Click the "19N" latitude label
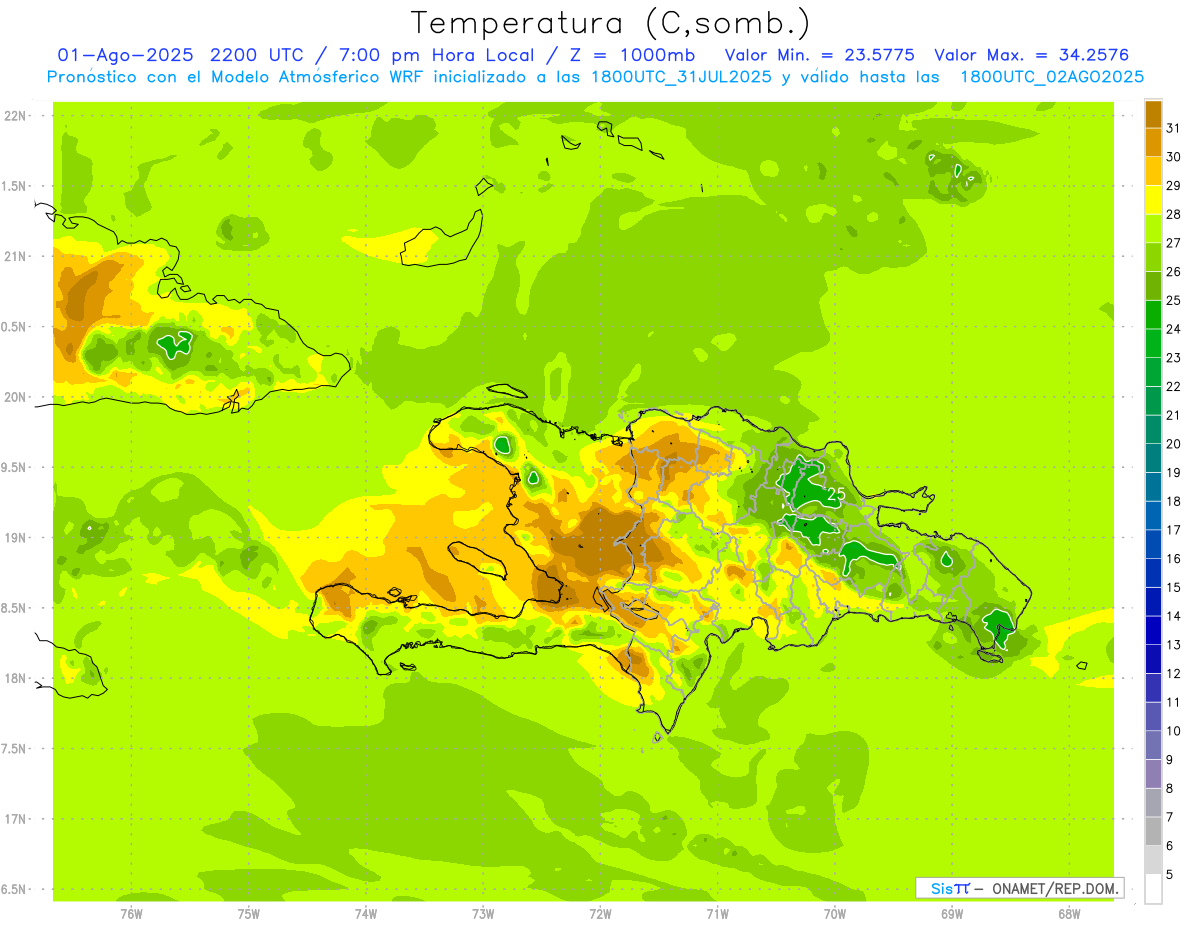This screenshot has width=1200, height=927. (x=14, y=538)
